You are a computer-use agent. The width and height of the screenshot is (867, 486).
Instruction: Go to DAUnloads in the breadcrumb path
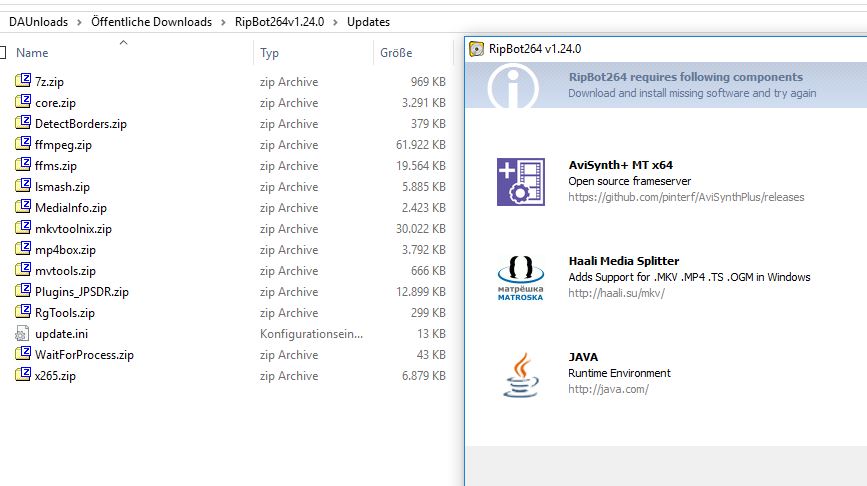tap(38, 22)
